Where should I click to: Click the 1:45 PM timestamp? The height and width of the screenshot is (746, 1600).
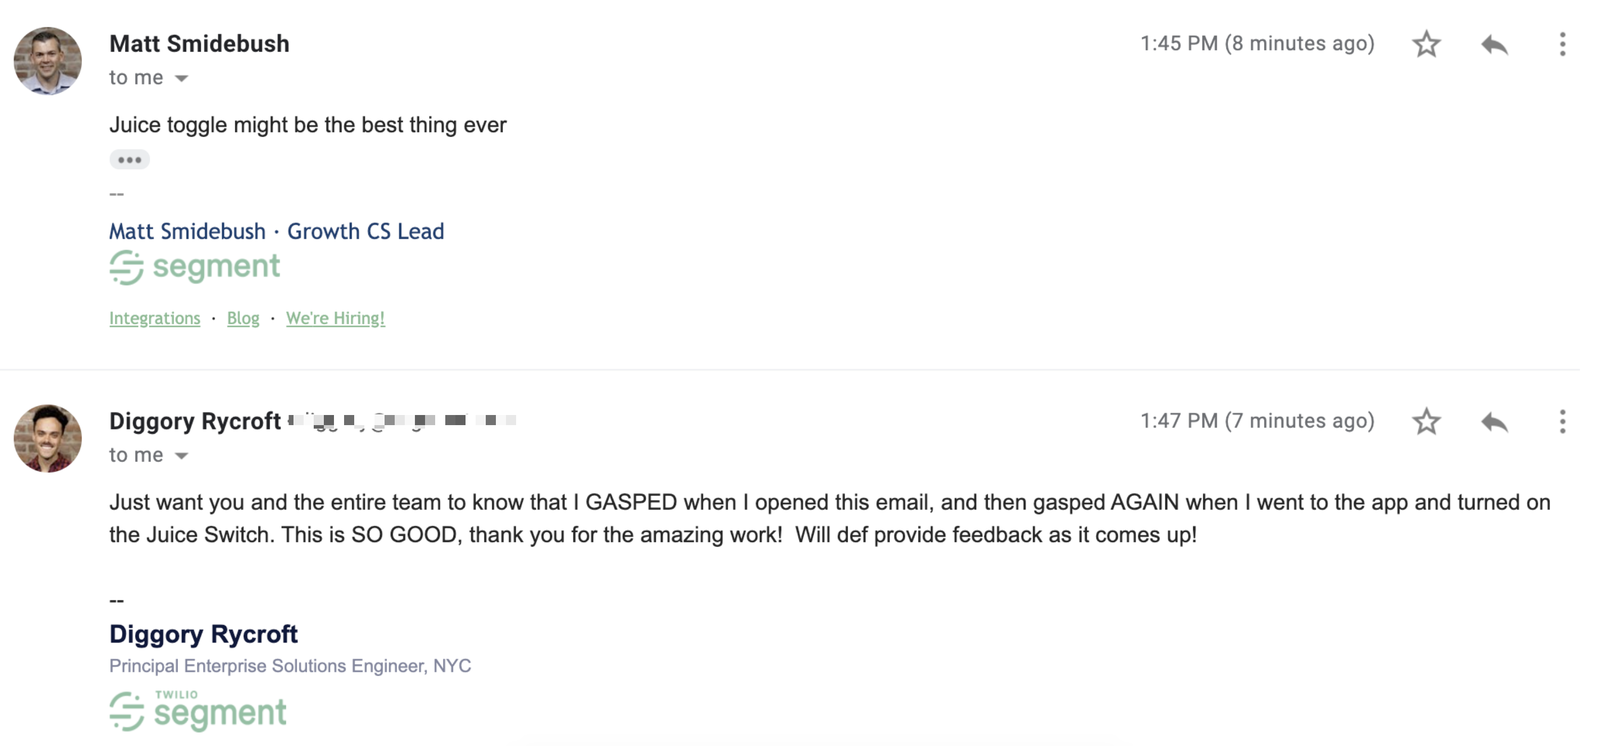tap(1257, 44)
